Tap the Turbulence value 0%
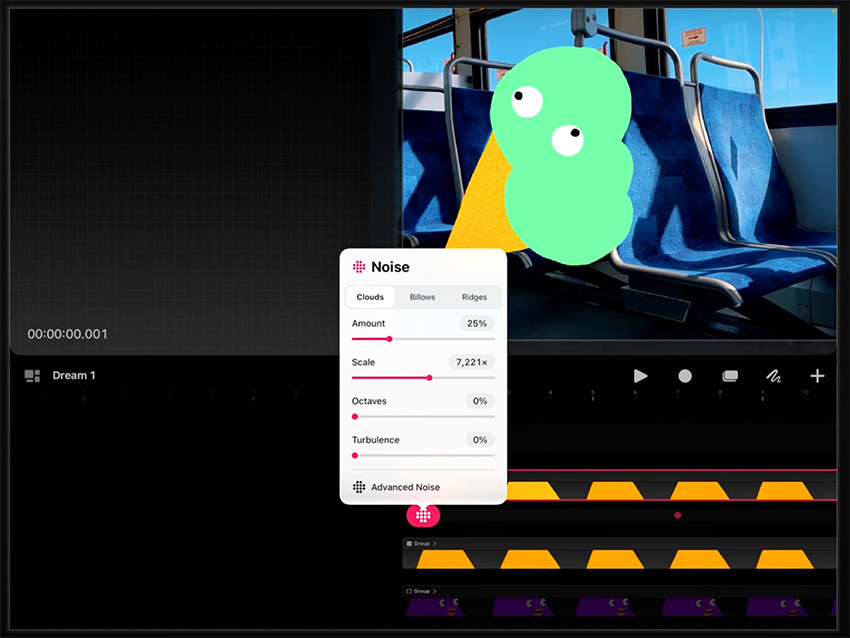The height and width of the screenshot is (638, 850). [480, 440]
